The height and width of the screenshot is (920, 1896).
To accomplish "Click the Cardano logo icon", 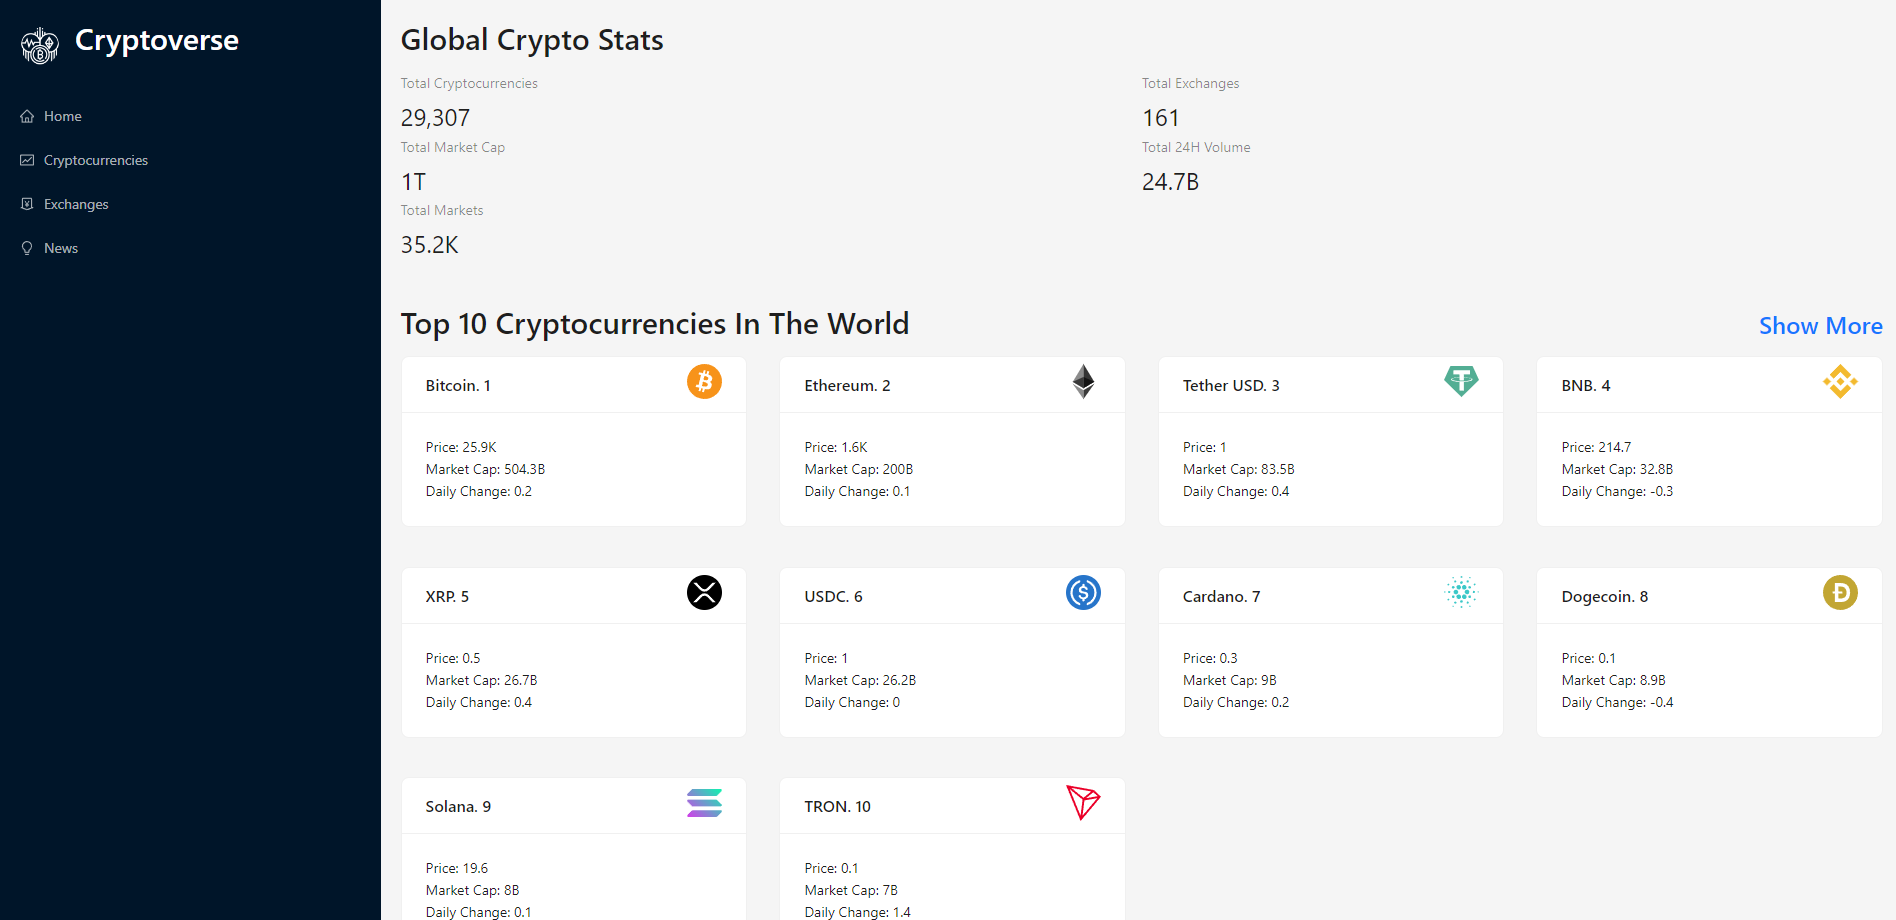I will (x=1461, y=593).
